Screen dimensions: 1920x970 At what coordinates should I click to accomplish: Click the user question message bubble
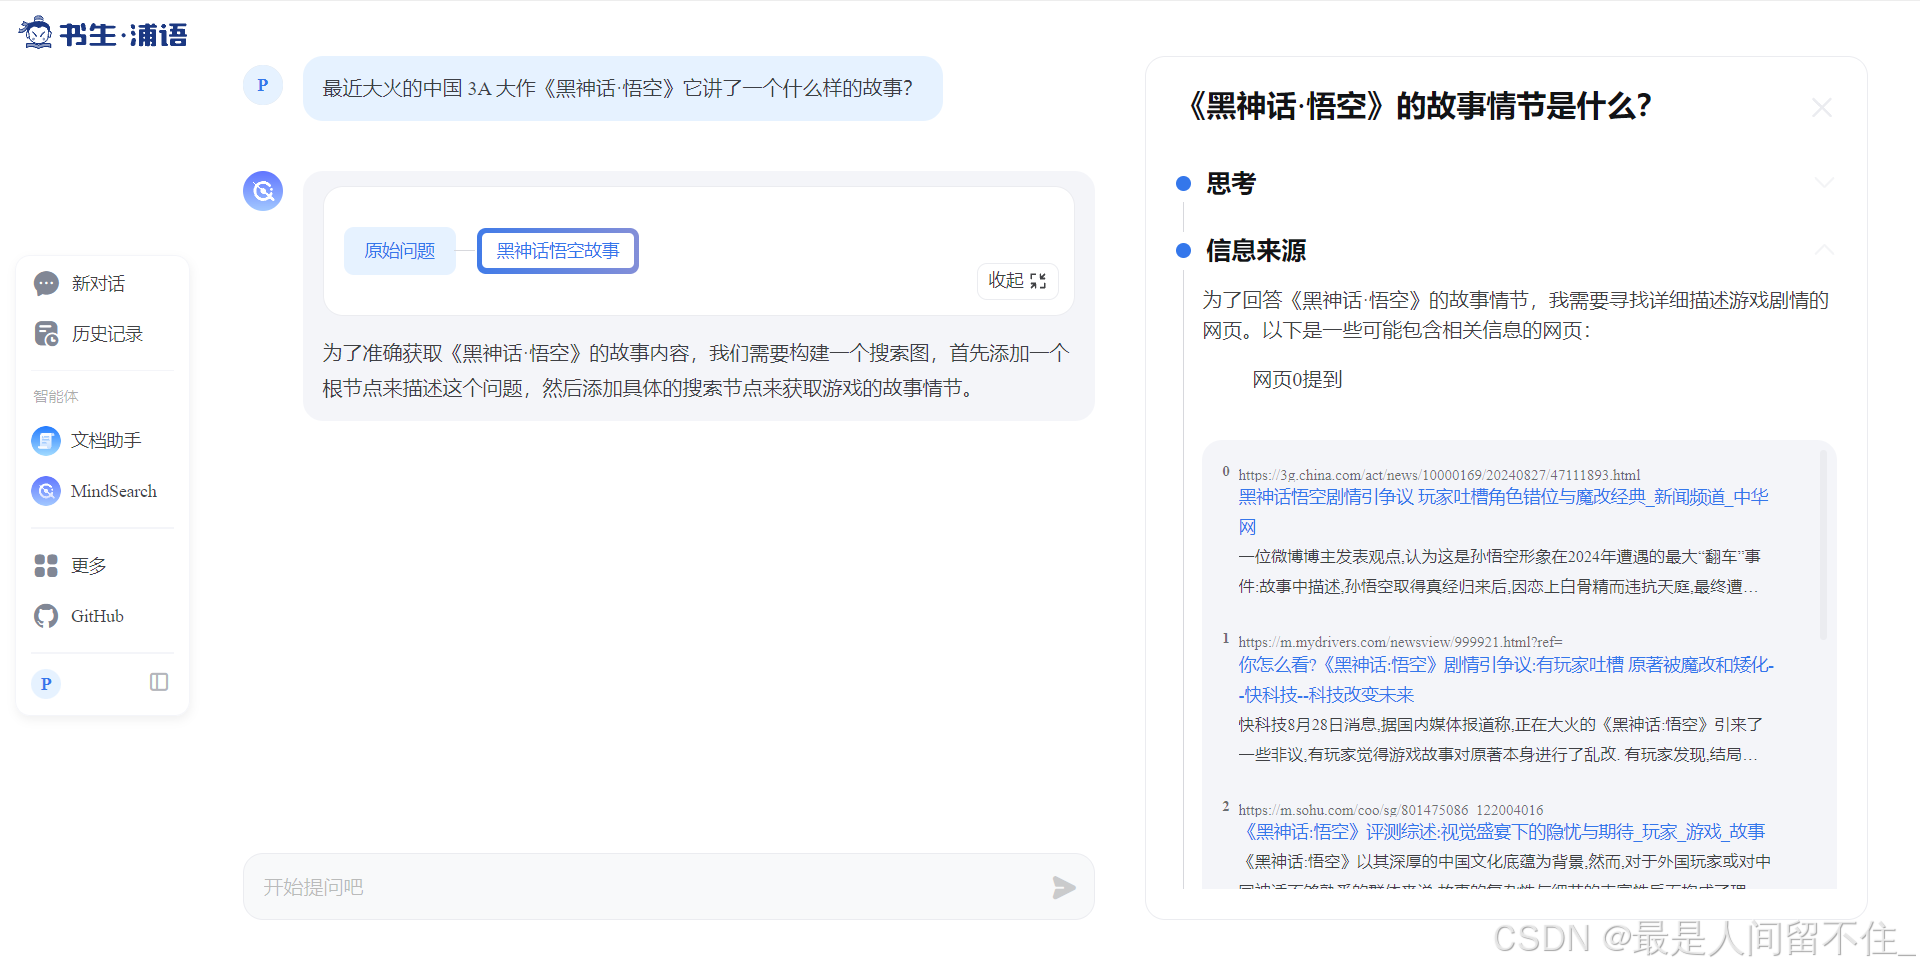click(x=622, y=89)
